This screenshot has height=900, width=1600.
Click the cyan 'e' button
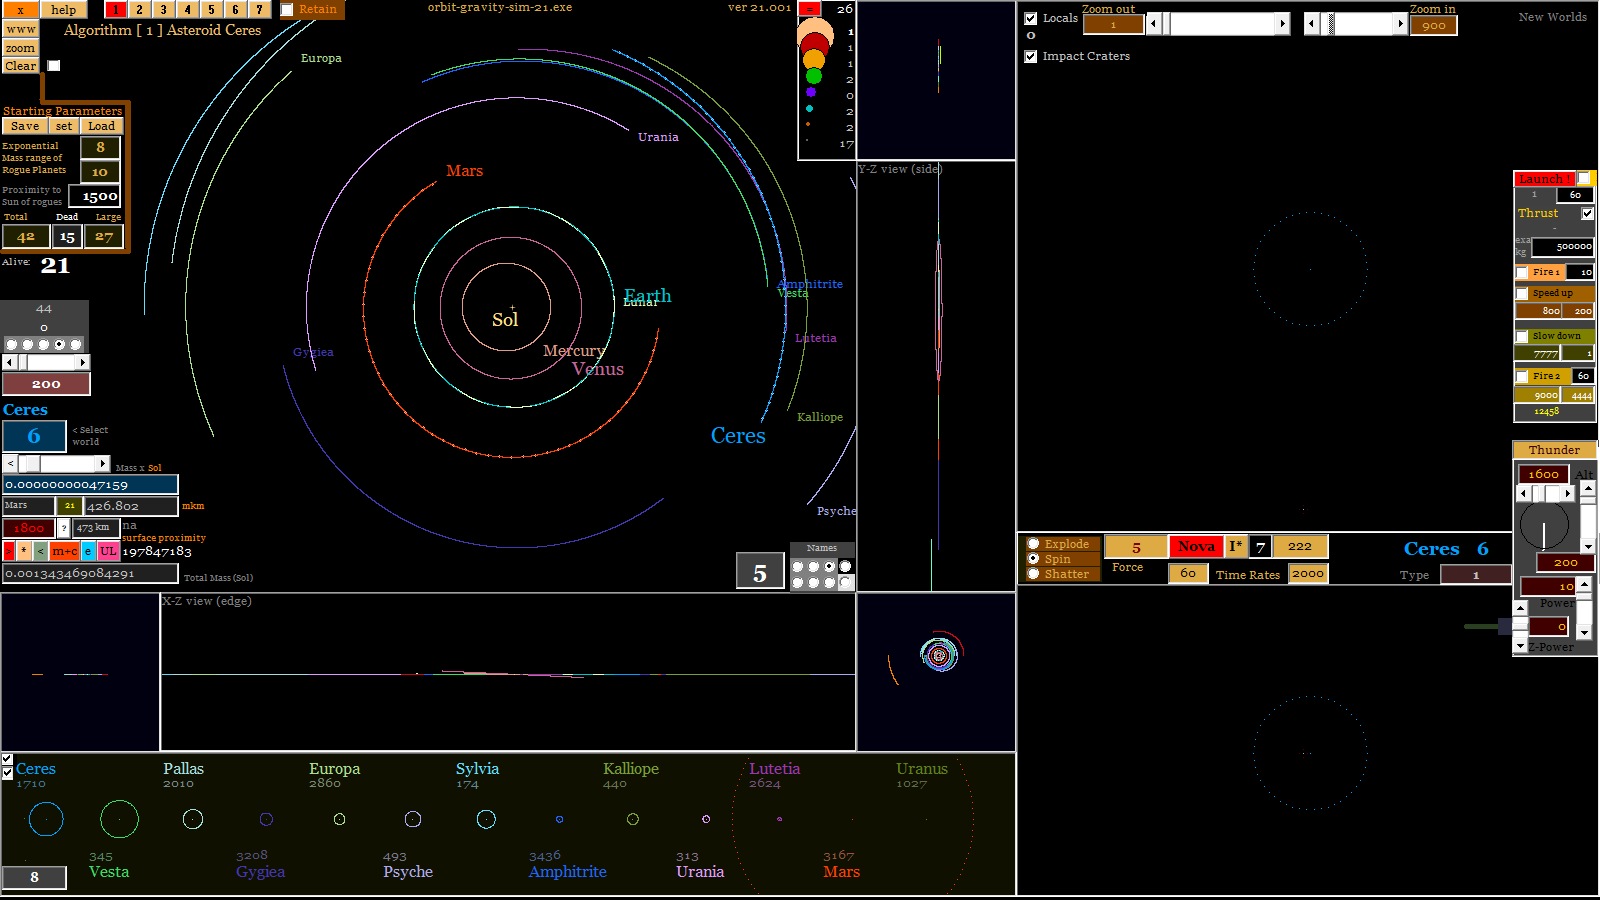tap(88, 551)
